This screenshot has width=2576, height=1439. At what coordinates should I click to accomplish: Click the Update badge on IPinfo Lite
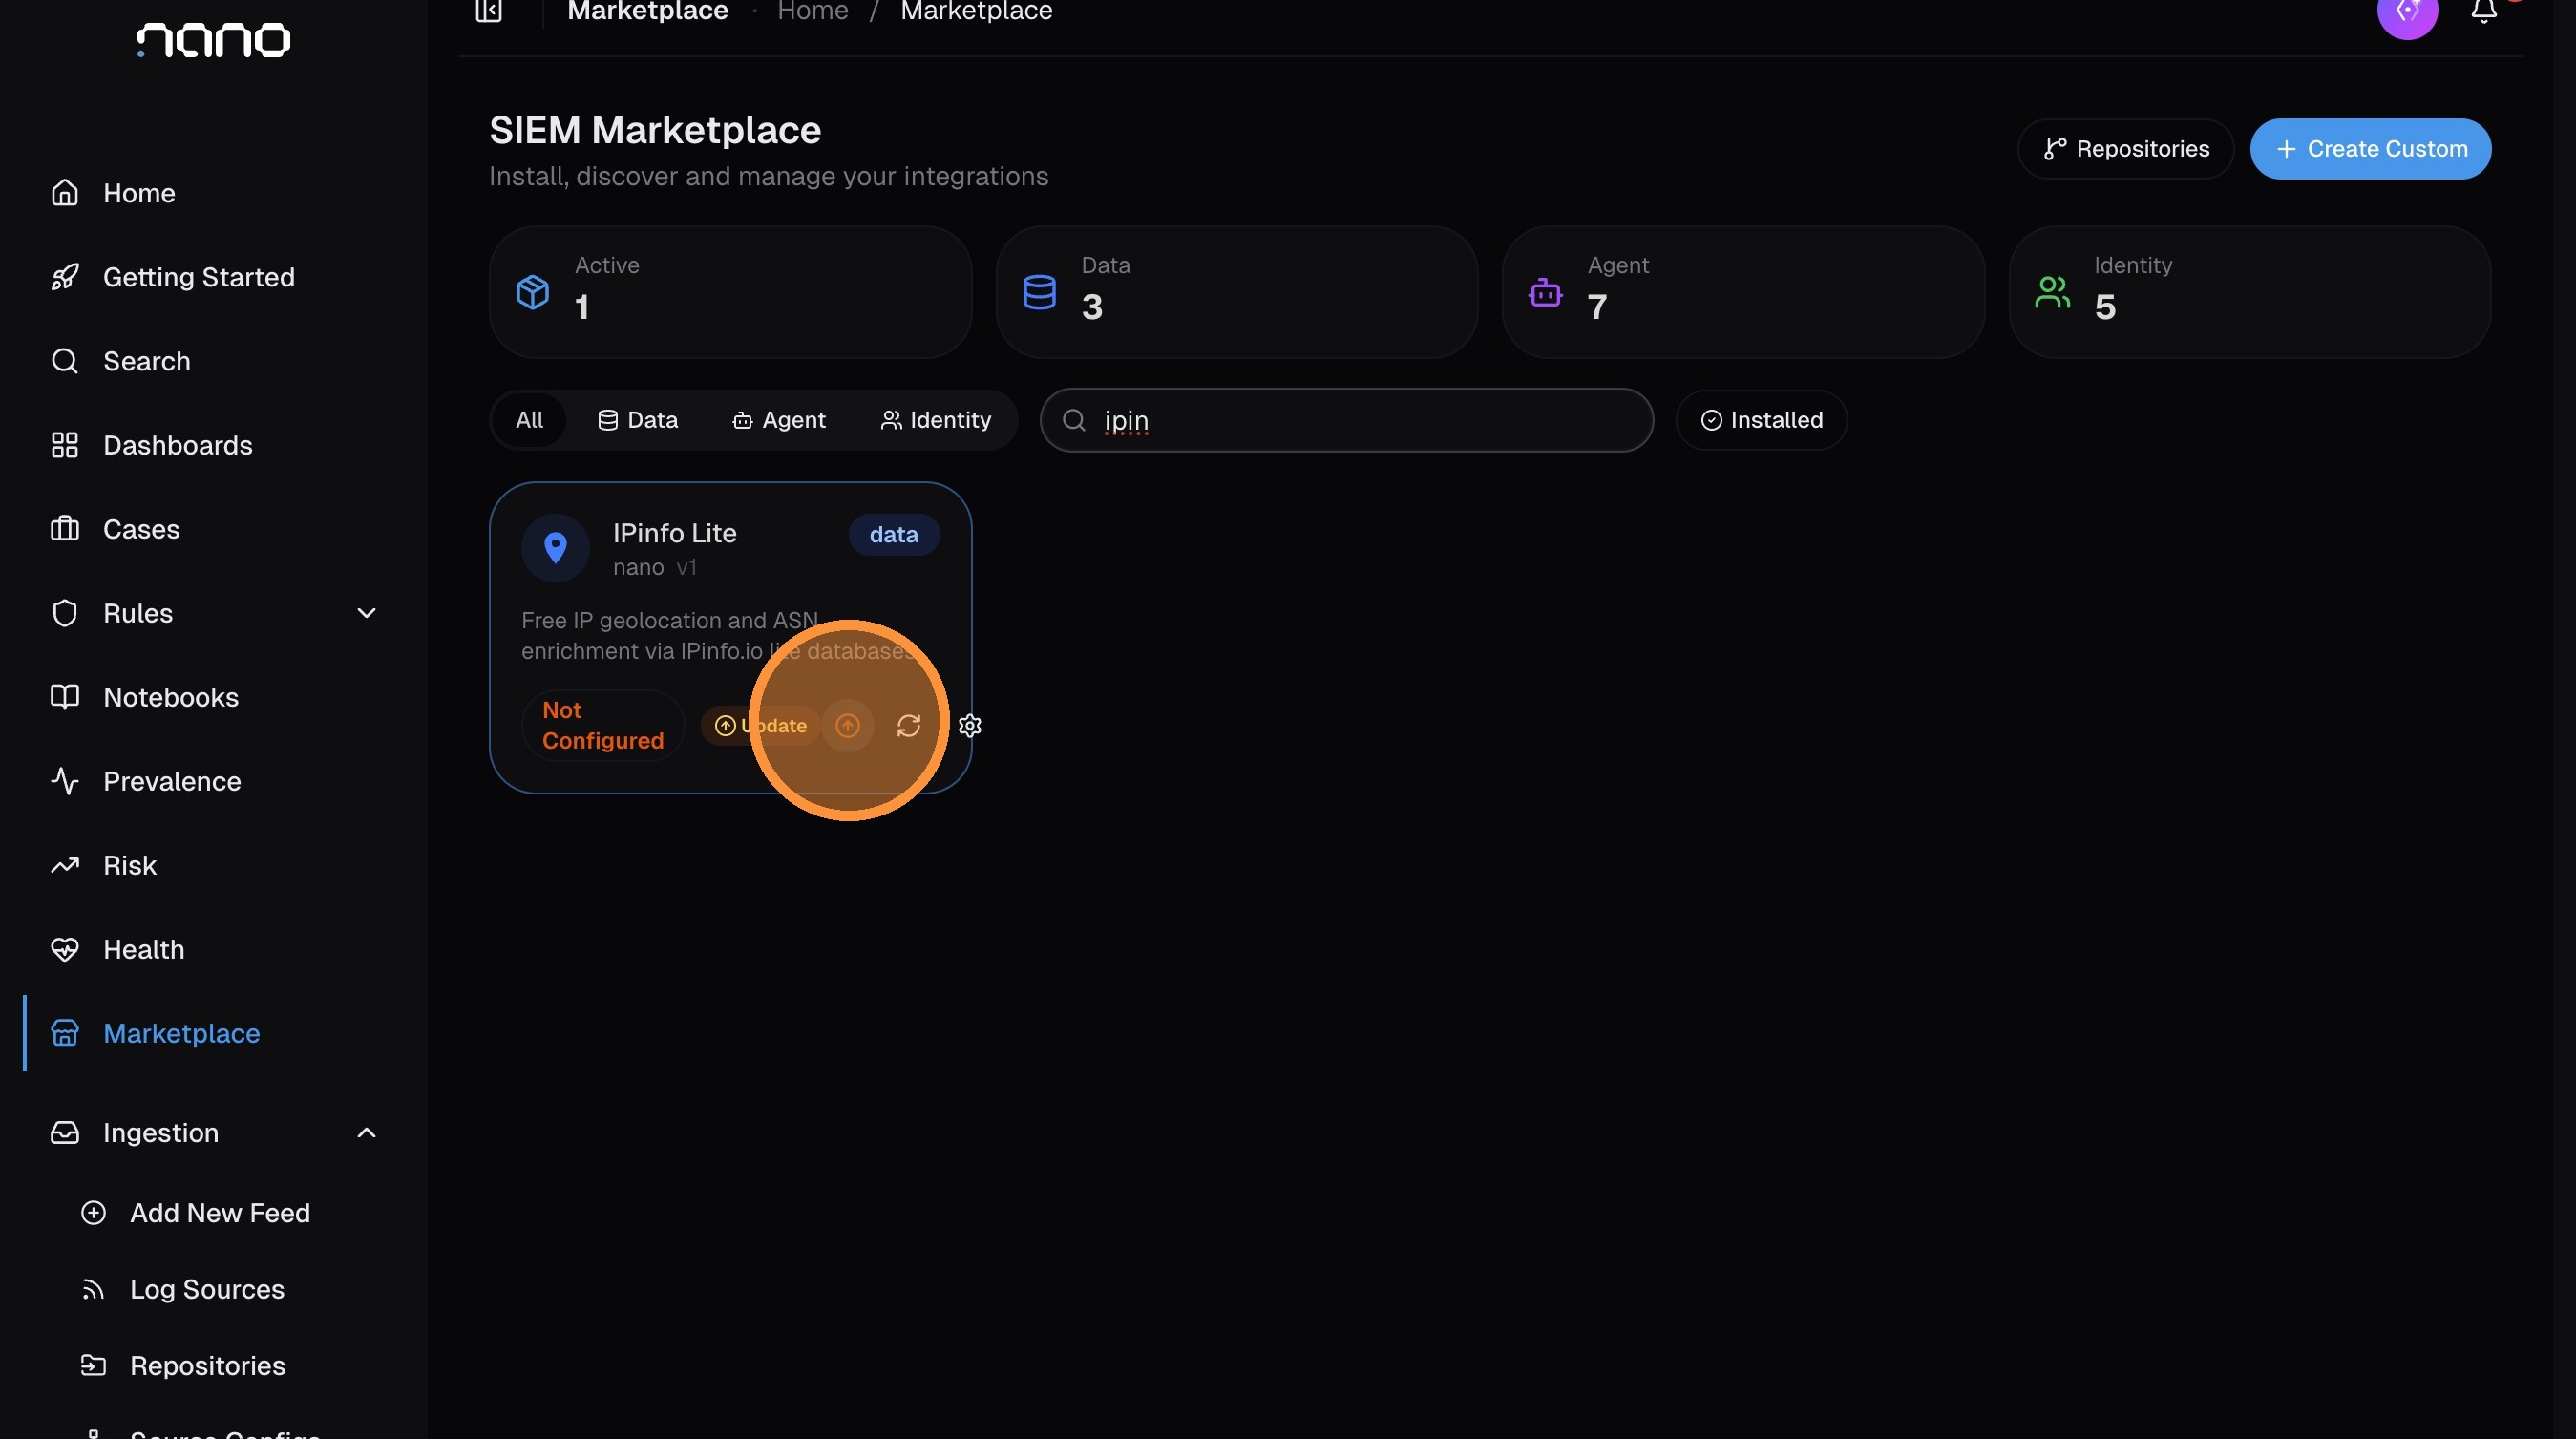760,726
